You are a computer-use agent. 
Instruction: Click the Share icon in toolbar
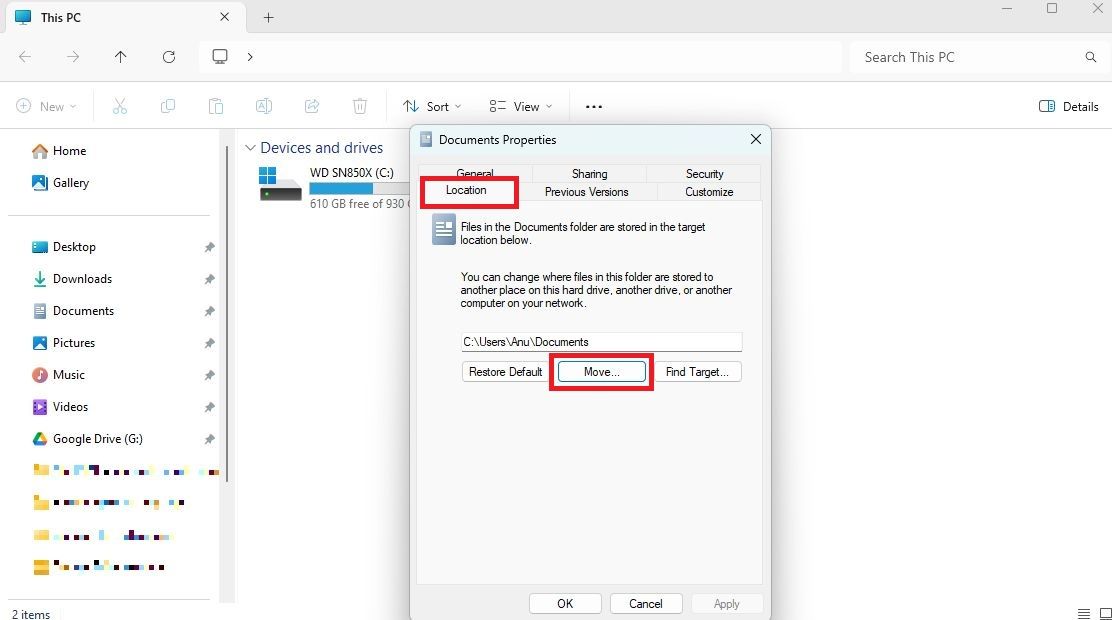[x=312, y=106]
